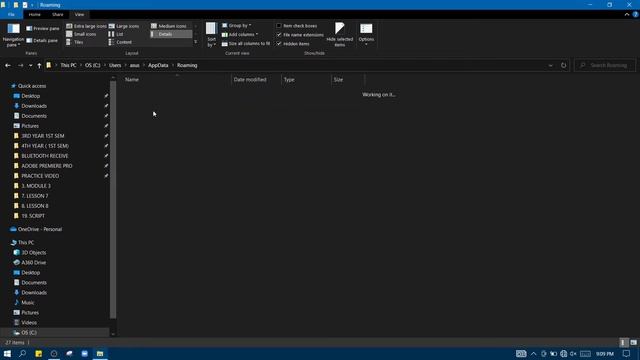Open the Music folder
640x360 pixels.
[x=28, y=302]
